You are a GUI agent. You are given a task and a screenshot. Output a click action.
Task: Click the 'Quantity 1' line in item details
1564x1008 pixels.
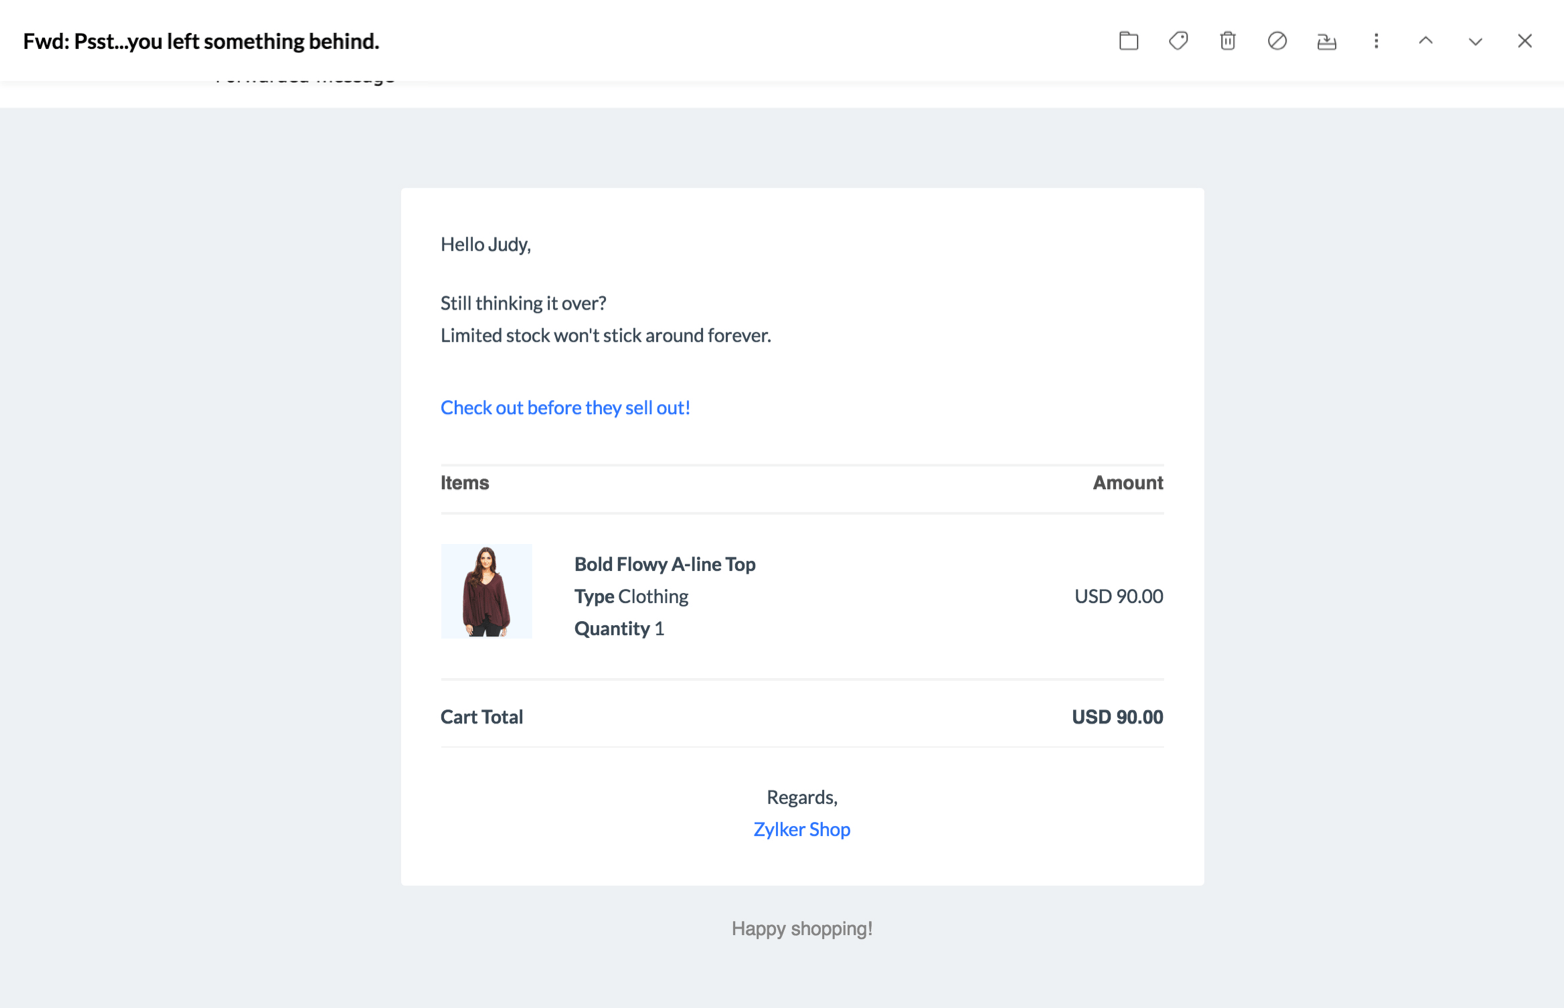pos(618,628)
